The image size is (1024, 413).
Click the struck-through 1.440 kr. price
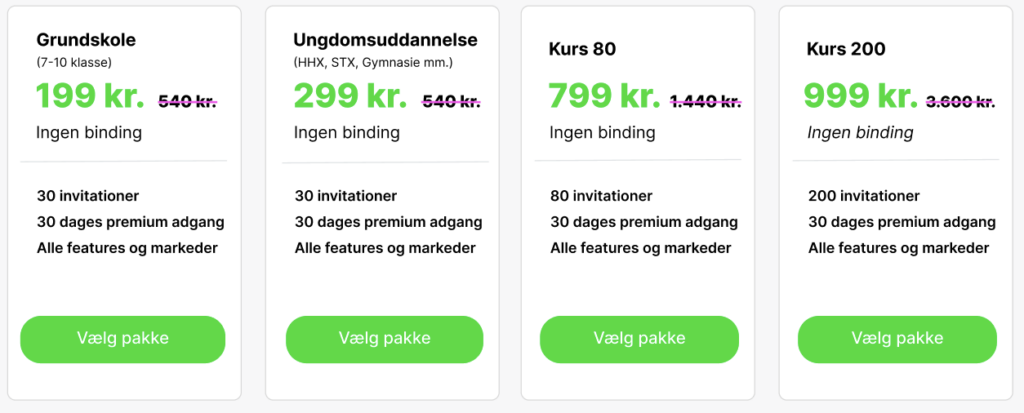706,101
